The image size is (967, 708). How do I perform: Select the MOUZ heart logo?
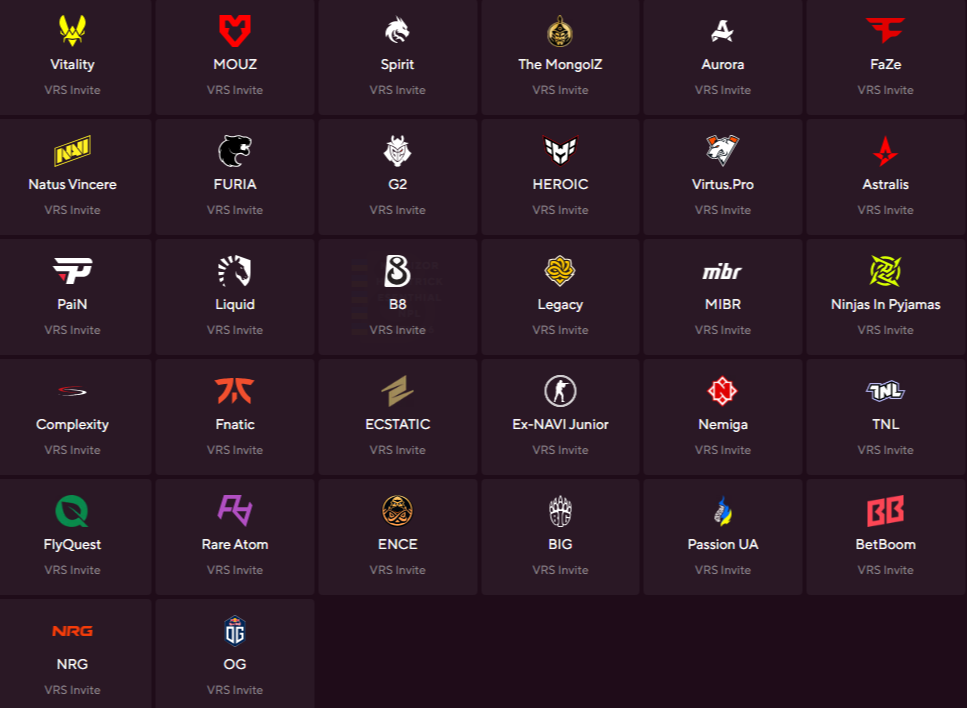pyautogui.click(x=235, y=31)
